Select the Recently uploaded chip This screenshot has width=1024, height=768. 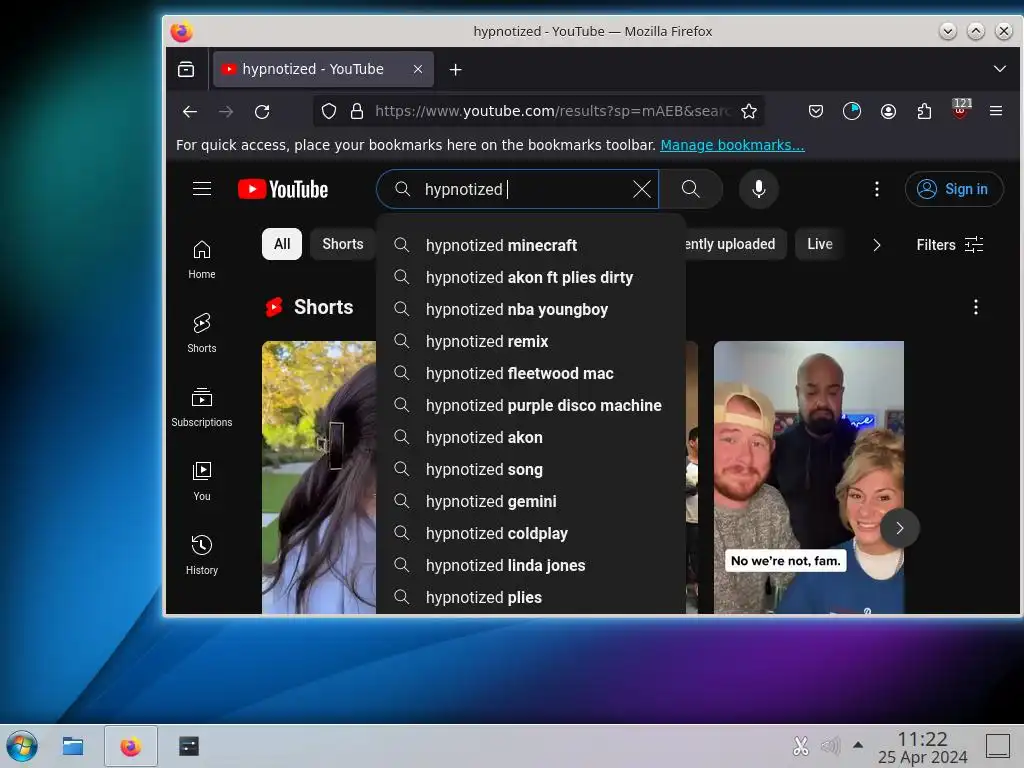click(735, 244)
